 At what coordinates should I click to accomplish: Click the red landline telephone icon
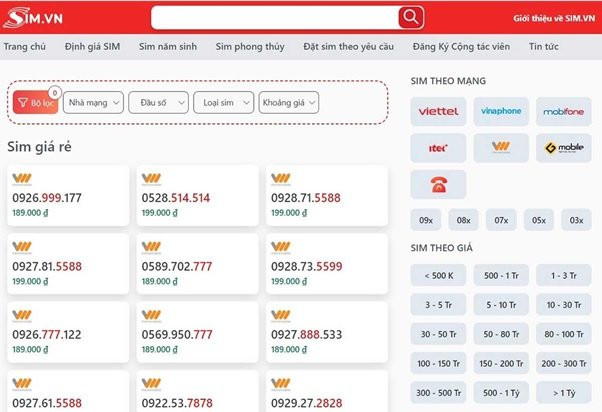click(x=438, y=184)
